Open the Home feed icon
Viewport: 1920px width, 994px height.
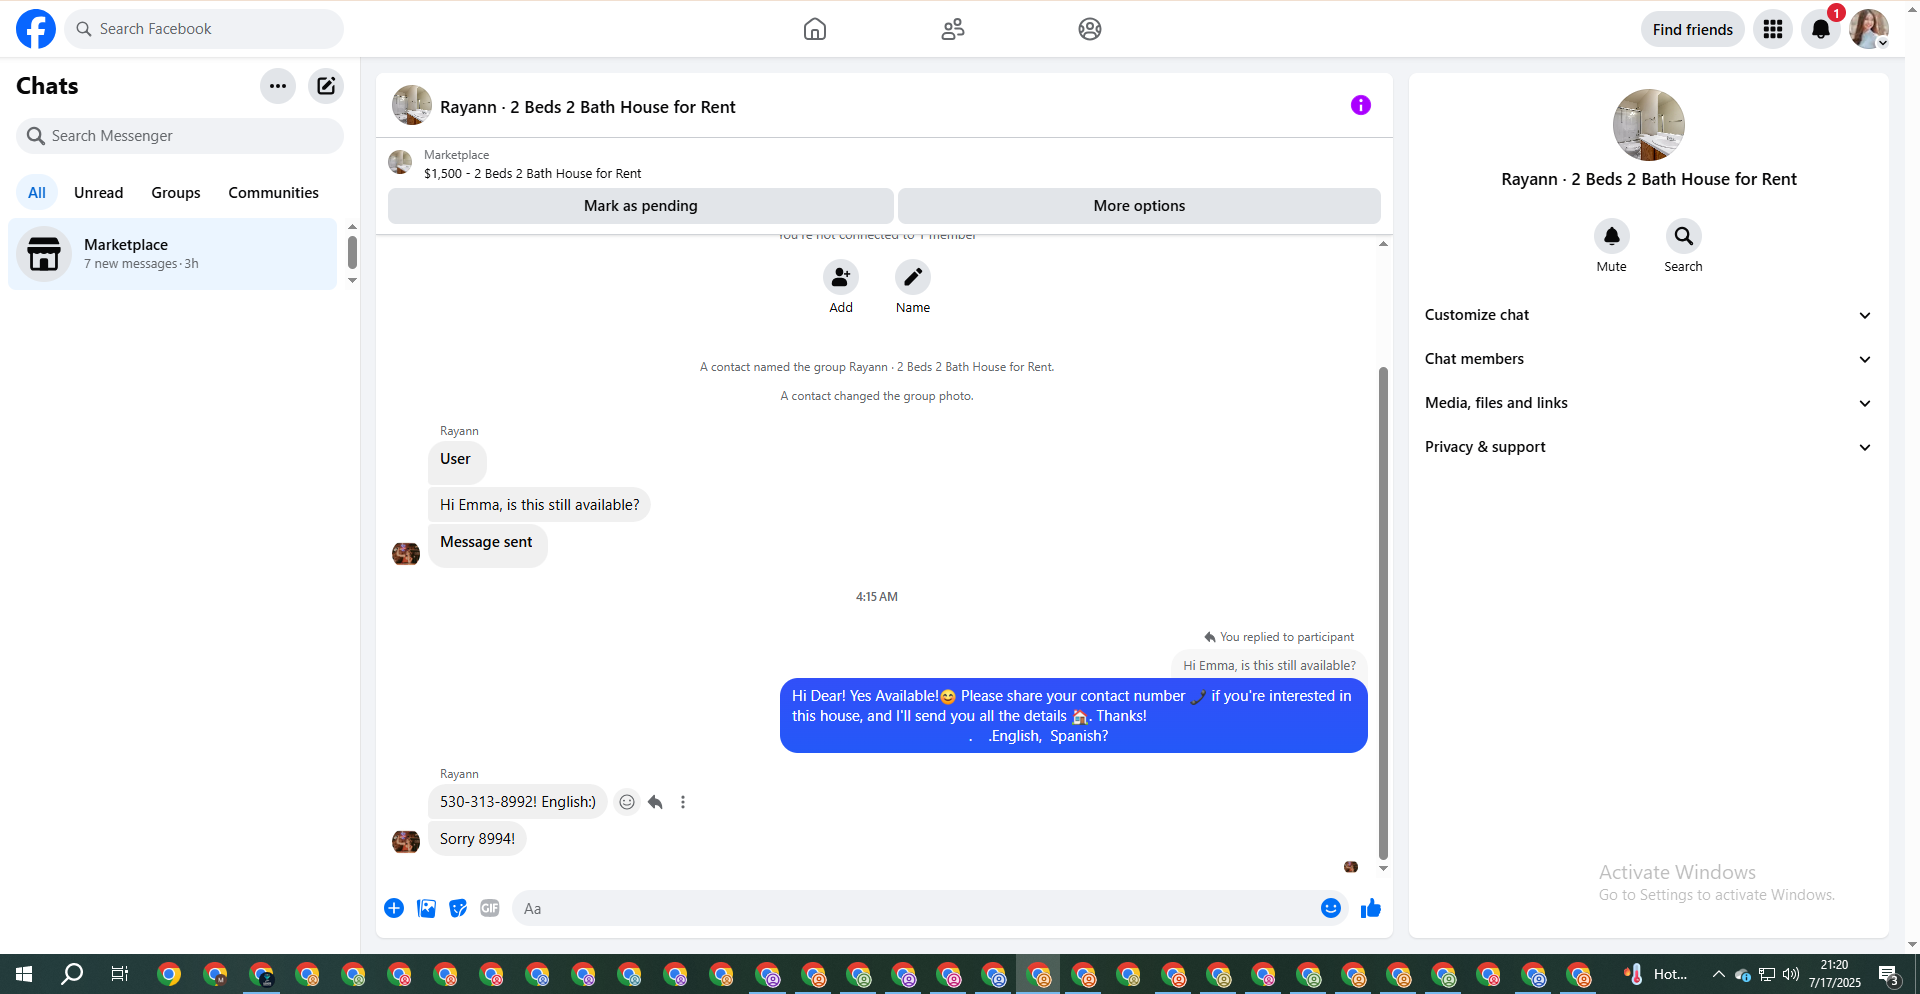point(815,29)
